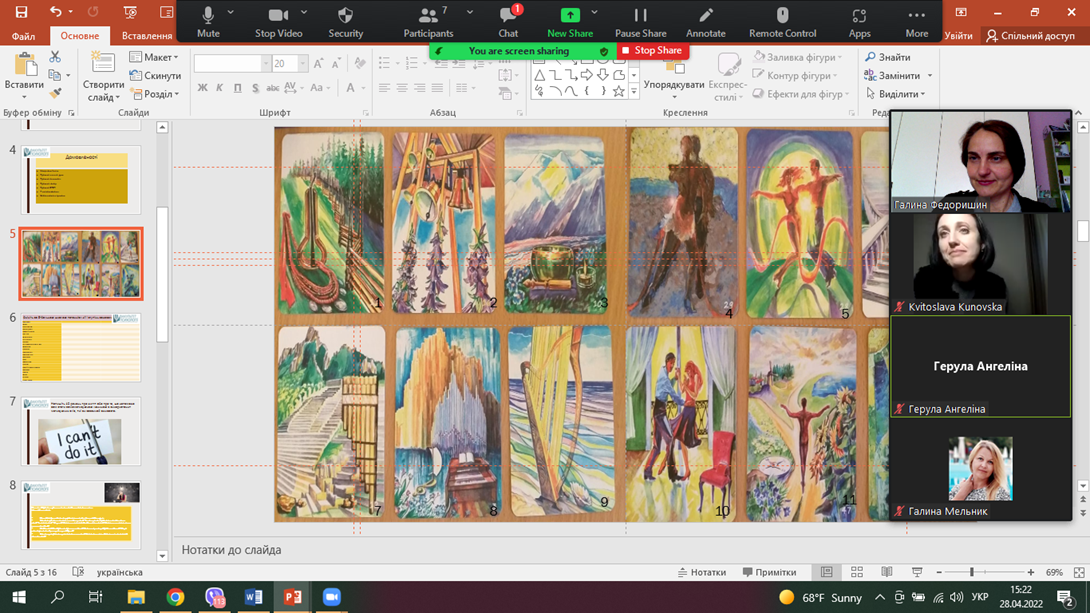Screen dimensions: 1090x613
Task: Click the Annotate pencil tool
Action: click(x=705, y=22)
